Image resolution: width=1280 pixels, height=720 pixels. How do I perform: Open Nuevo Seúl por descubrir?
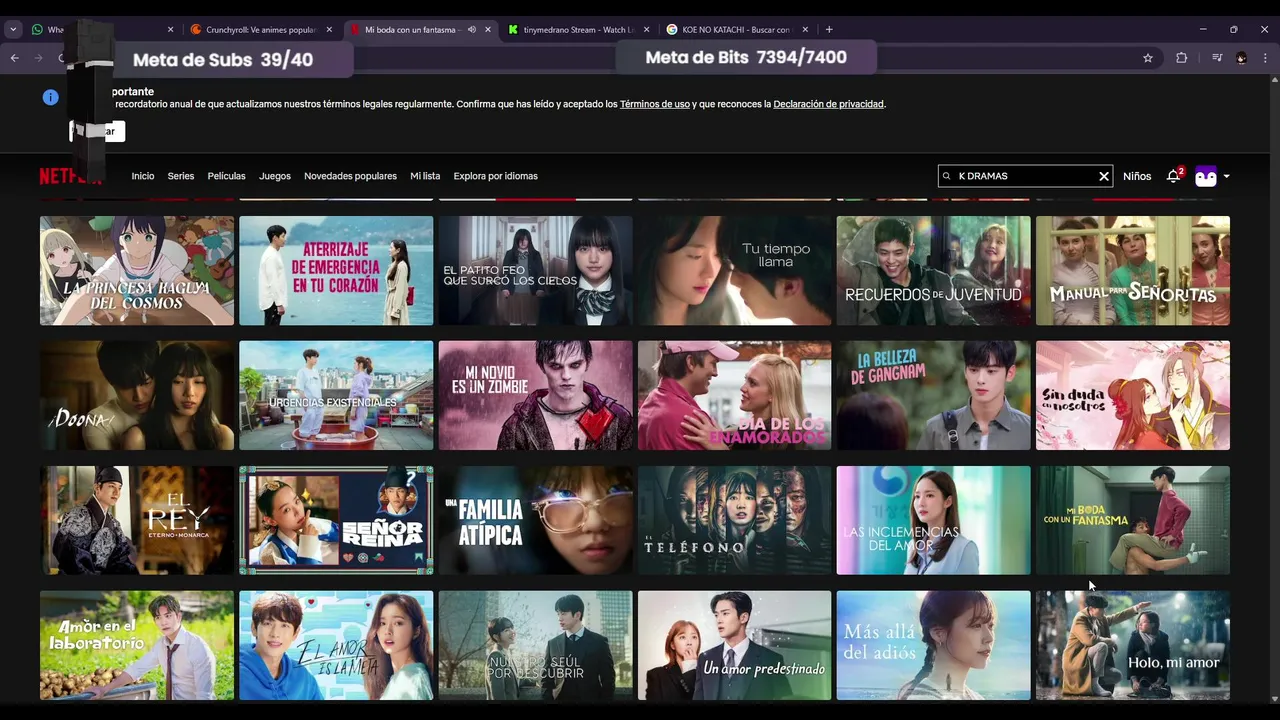tap(535, 646)
